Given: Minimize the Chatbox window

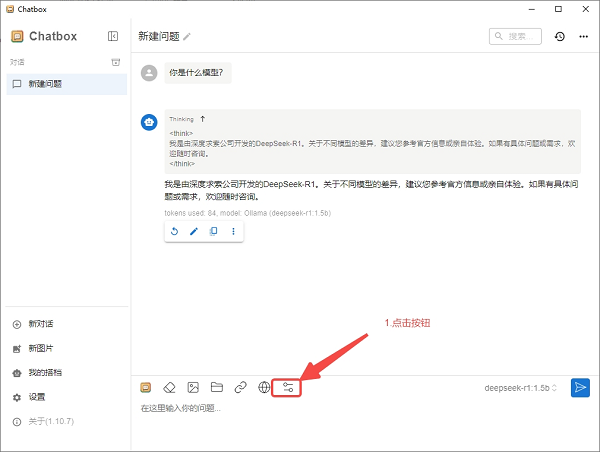Looking at the screenshot, I should coord(532,9).
